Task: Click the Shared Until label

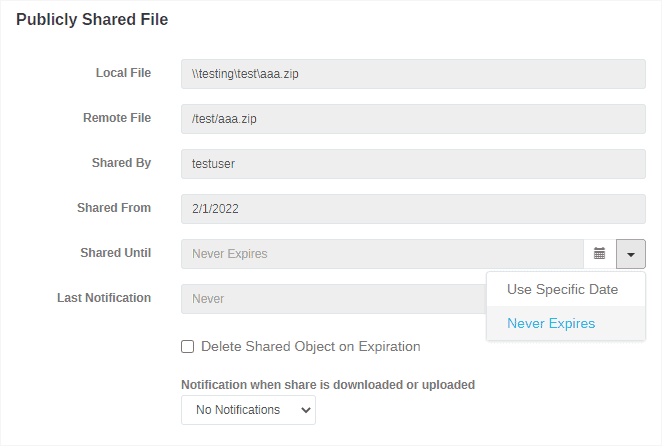Action: [x=115, y=253]
